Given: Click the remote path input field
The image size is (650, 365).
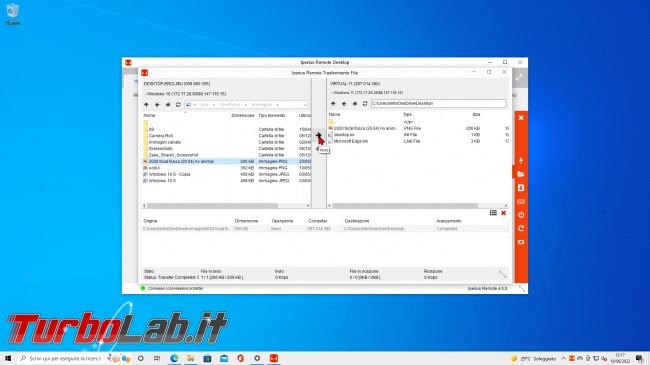Looking at the screenshot, I should (438, 103).
